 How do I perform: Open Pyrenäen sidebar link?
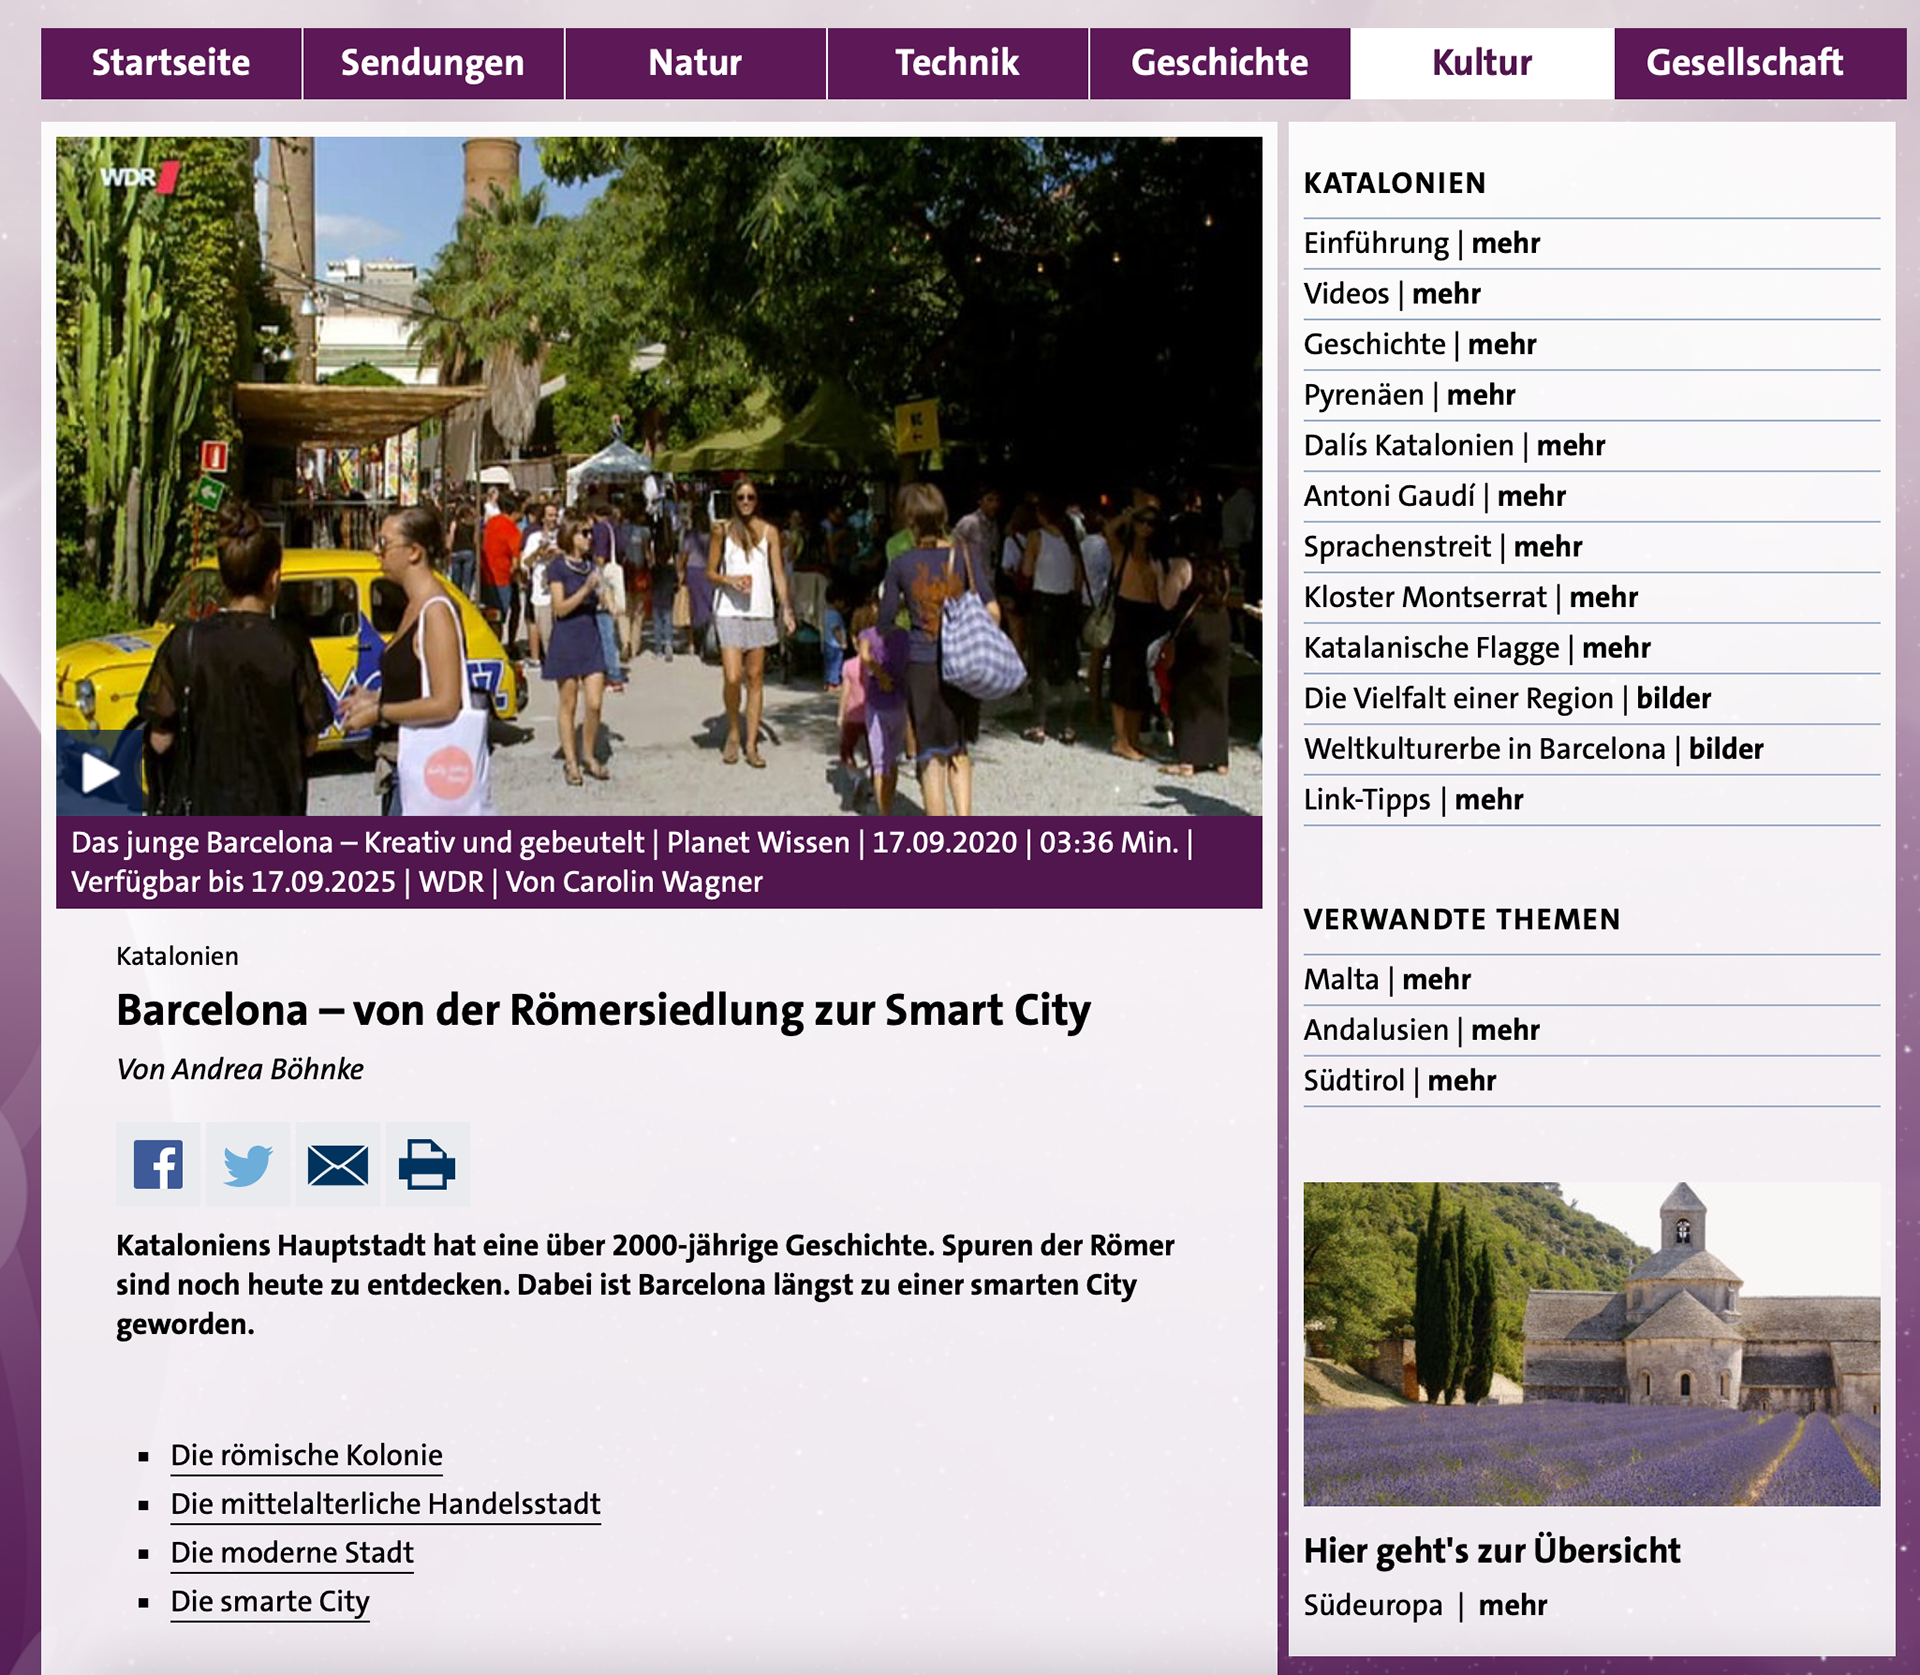coord(1409,395)
